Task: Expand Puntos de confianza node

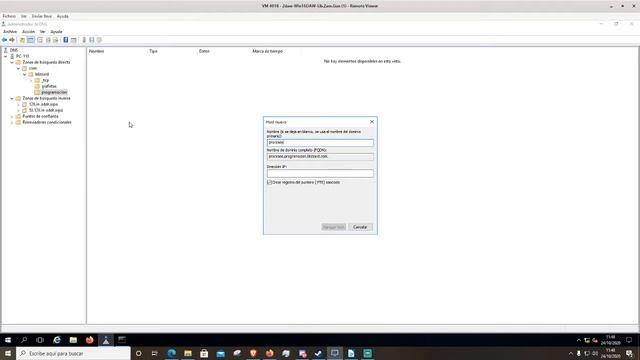Action: (x=12, y=116)
